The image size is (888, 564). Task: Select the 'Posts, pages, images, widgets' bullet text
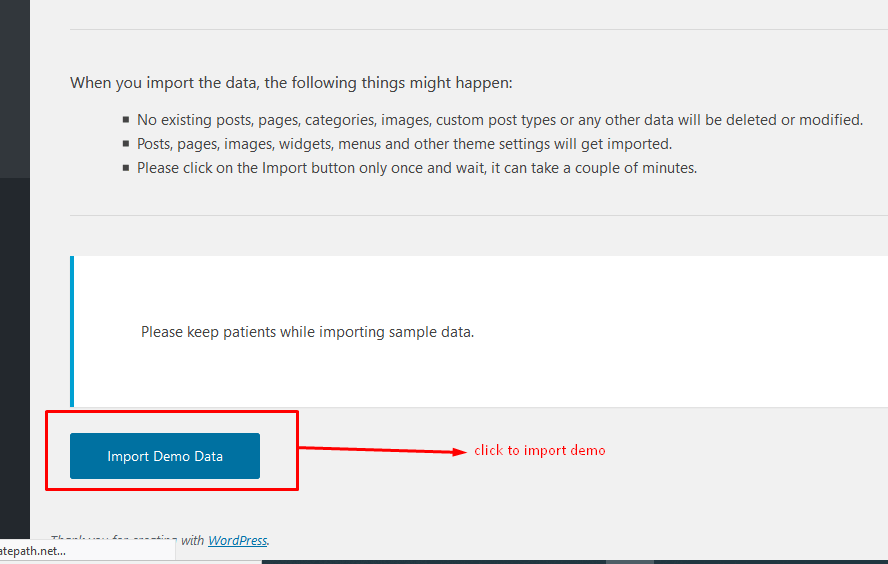pos(404,144)
